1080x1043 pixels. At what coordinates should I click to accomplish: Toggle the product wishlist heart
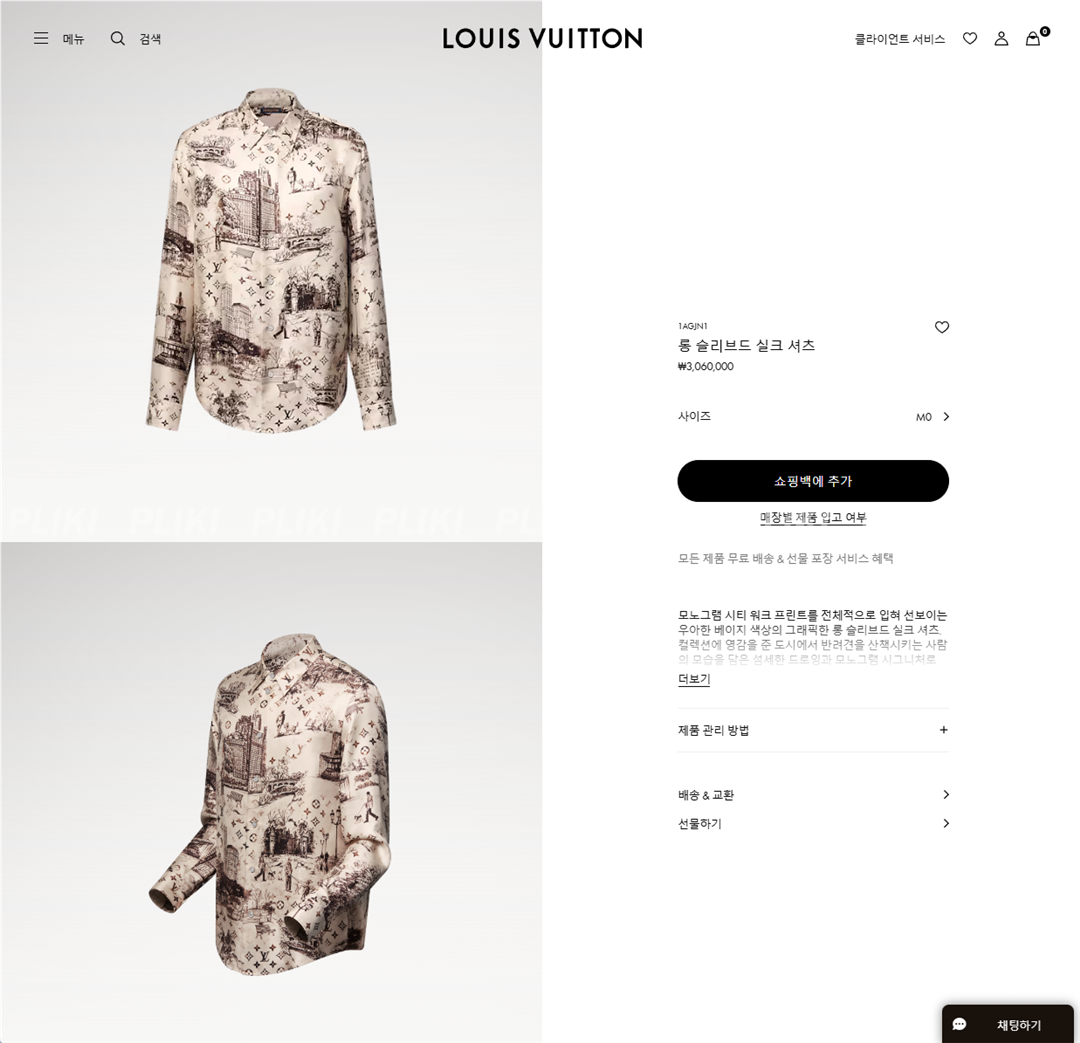(942, 327)
